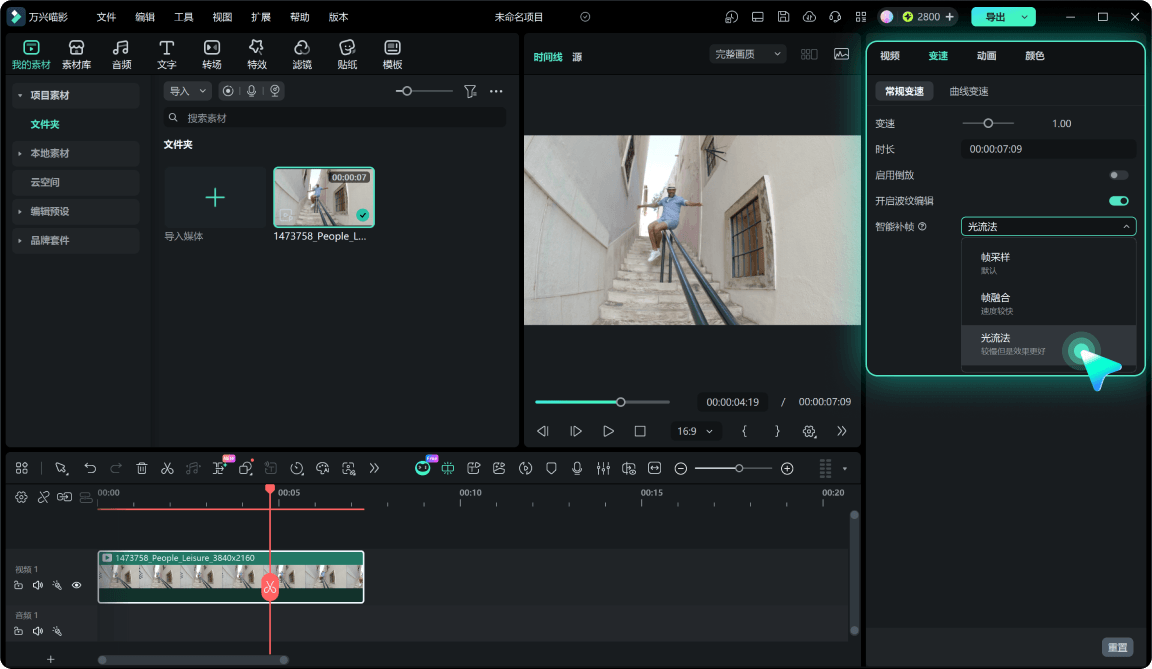Click the split scissors icon in toolbar
Viewport: 1152px width, 669px height.
click(x=168, y=469)
